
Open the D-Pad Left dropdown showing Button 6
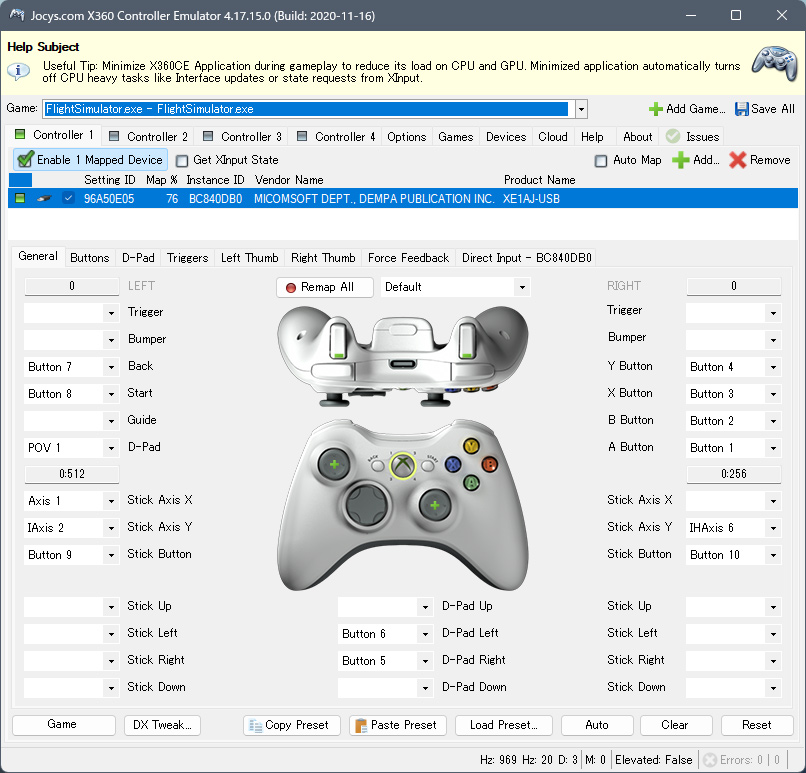[425, 634]
